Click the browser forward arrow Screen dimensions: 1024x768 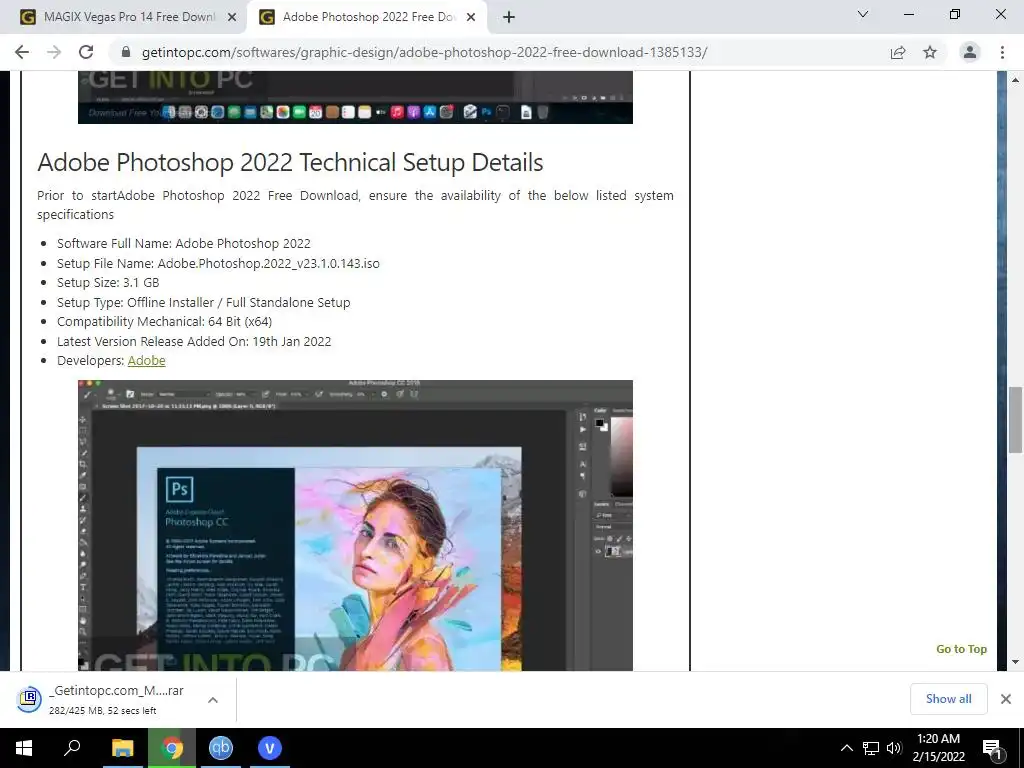[54, 52]
